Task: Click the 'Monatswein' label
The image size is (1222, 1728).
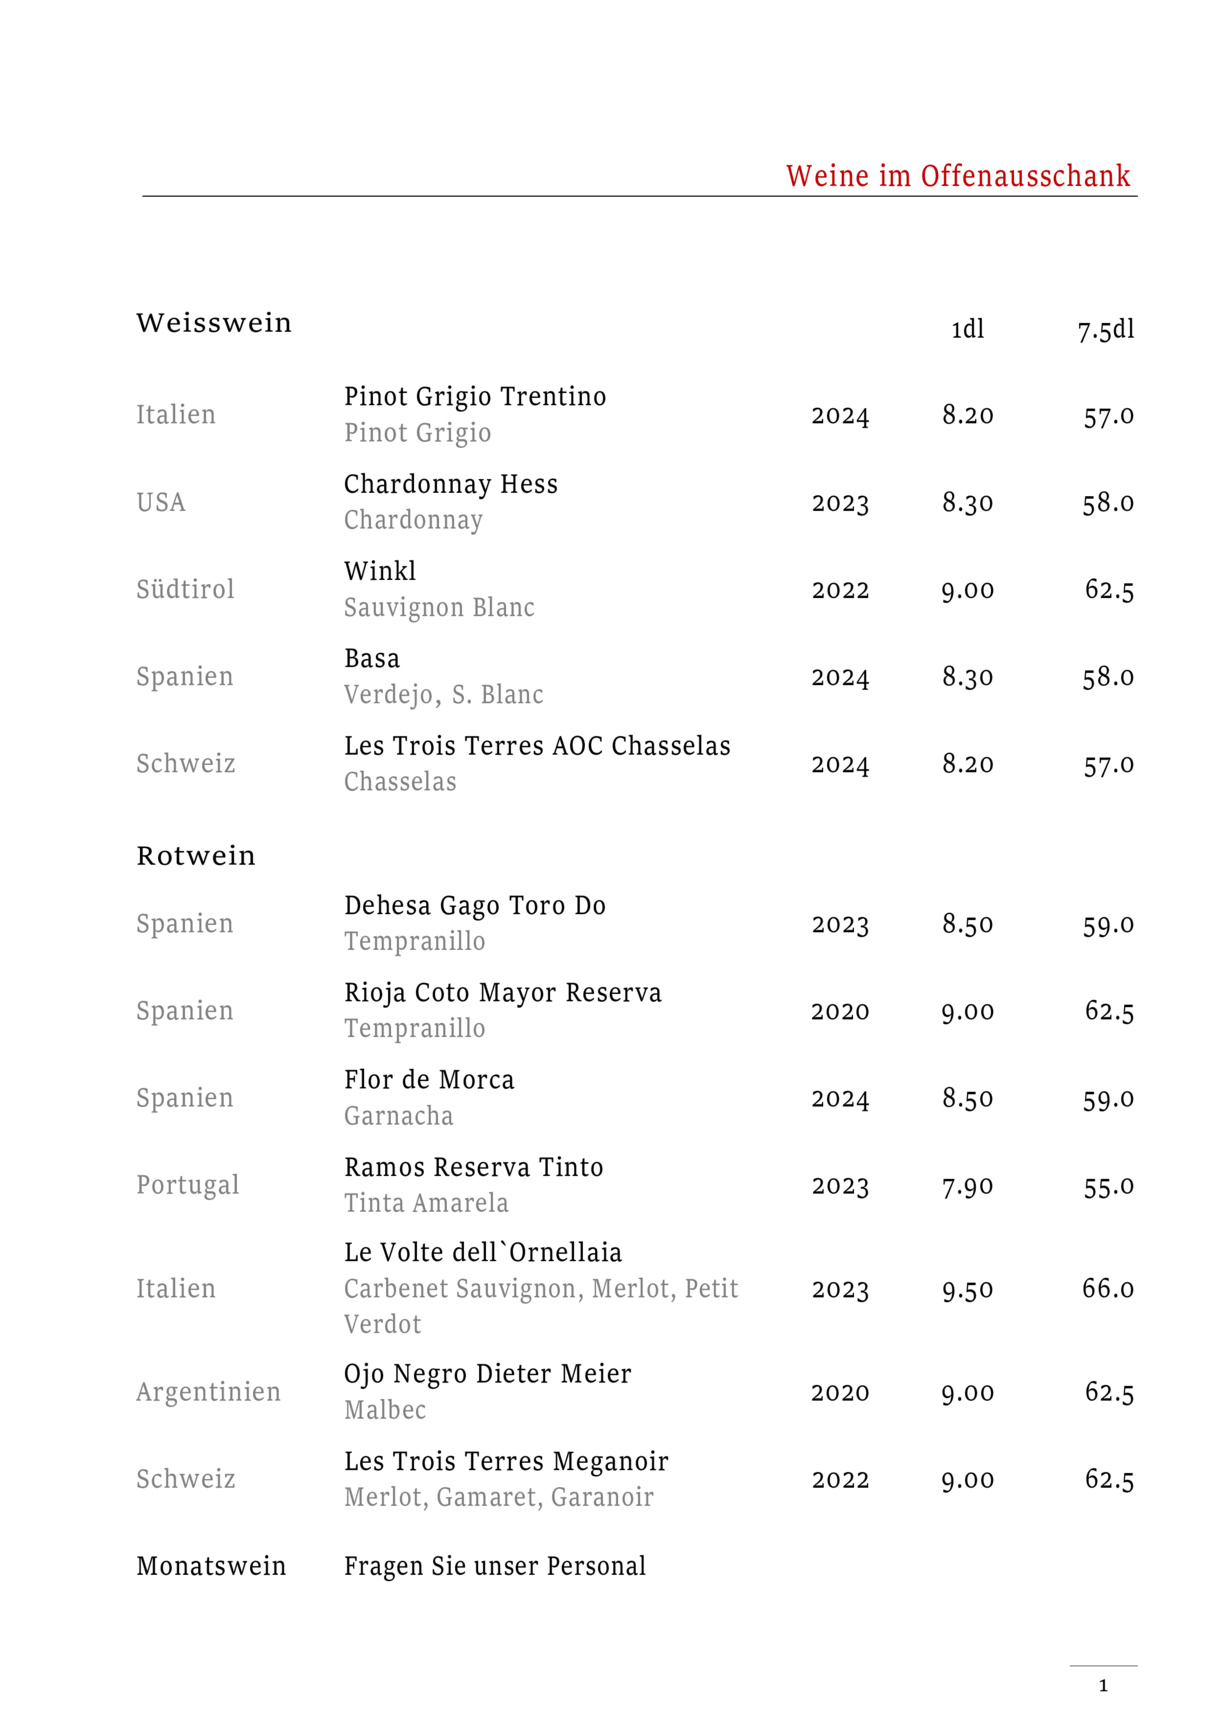Action: pyautogui.click(x=211, y=1566)
